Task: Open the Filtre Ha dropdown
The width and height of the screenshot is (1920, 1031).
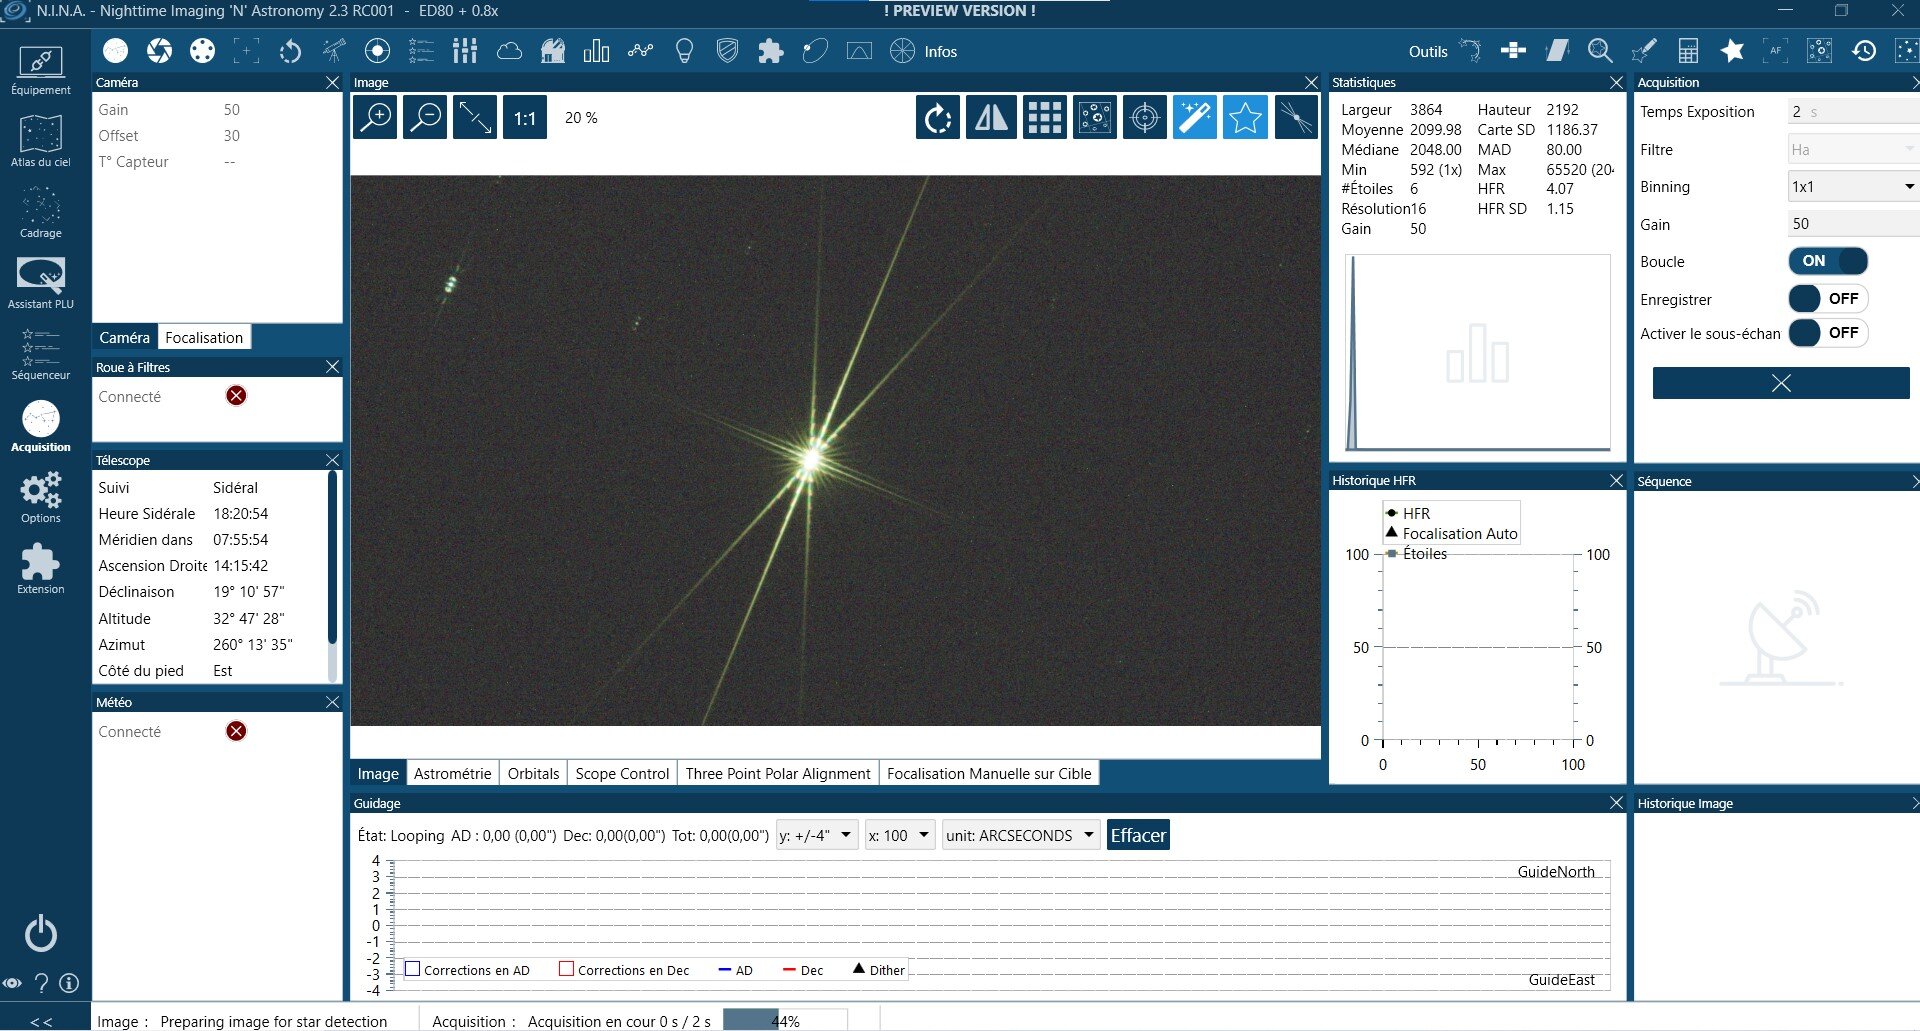Action: coord(1853,149)
